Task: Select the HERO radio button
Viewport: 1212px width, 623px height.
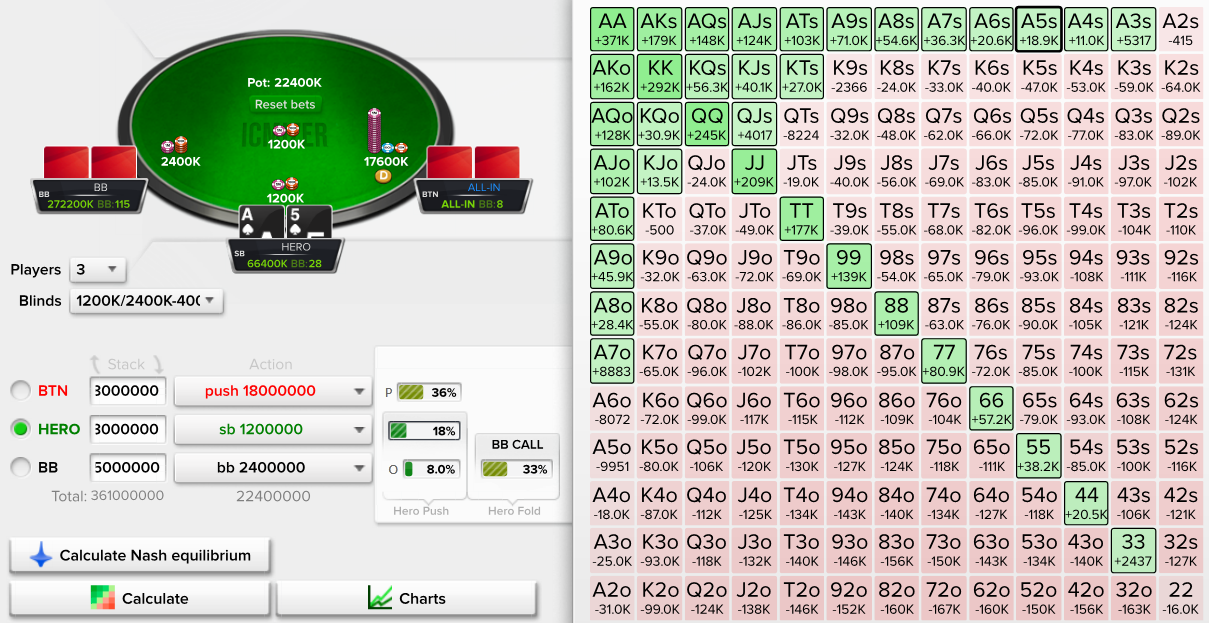Action: point(19,429)
